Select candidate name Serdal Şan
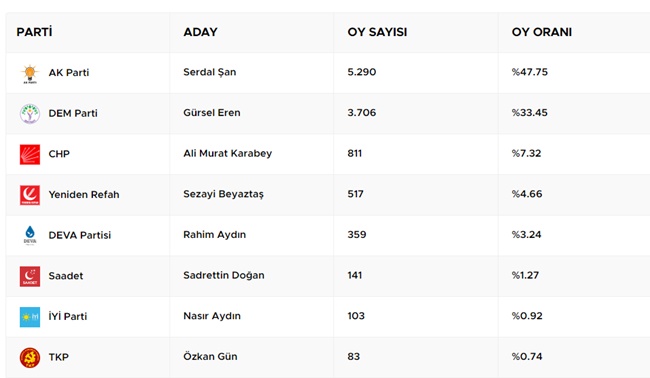The height and width of the screenshot is (378, 650). tap(210, 72)
